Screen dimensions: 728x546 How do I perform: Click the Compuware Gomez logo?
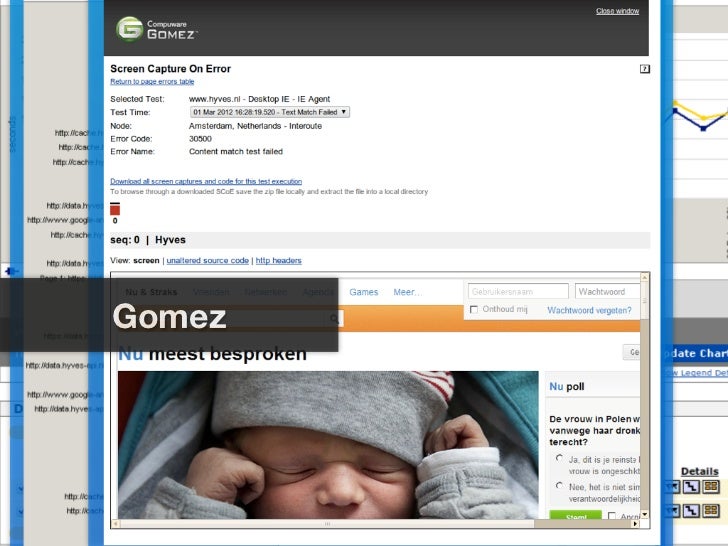pos(157,29)
